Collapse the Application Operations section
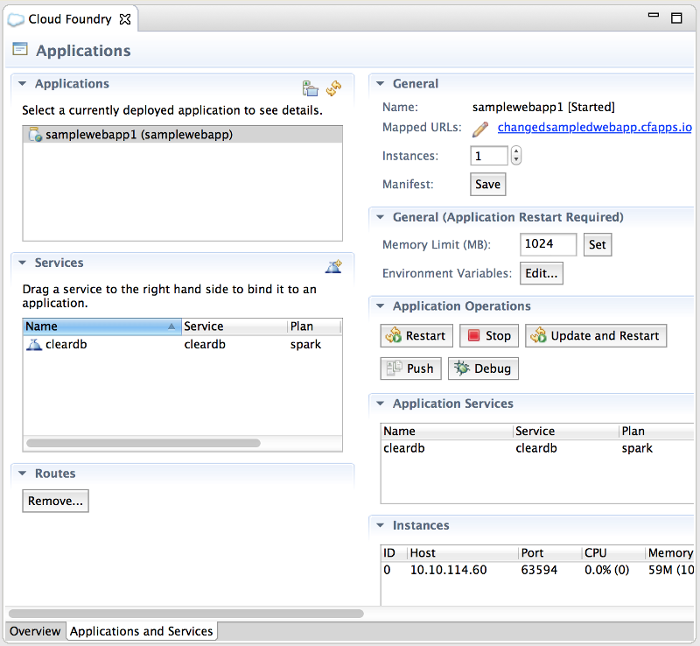Screen dimensions: 700x646 coord(380,306)
